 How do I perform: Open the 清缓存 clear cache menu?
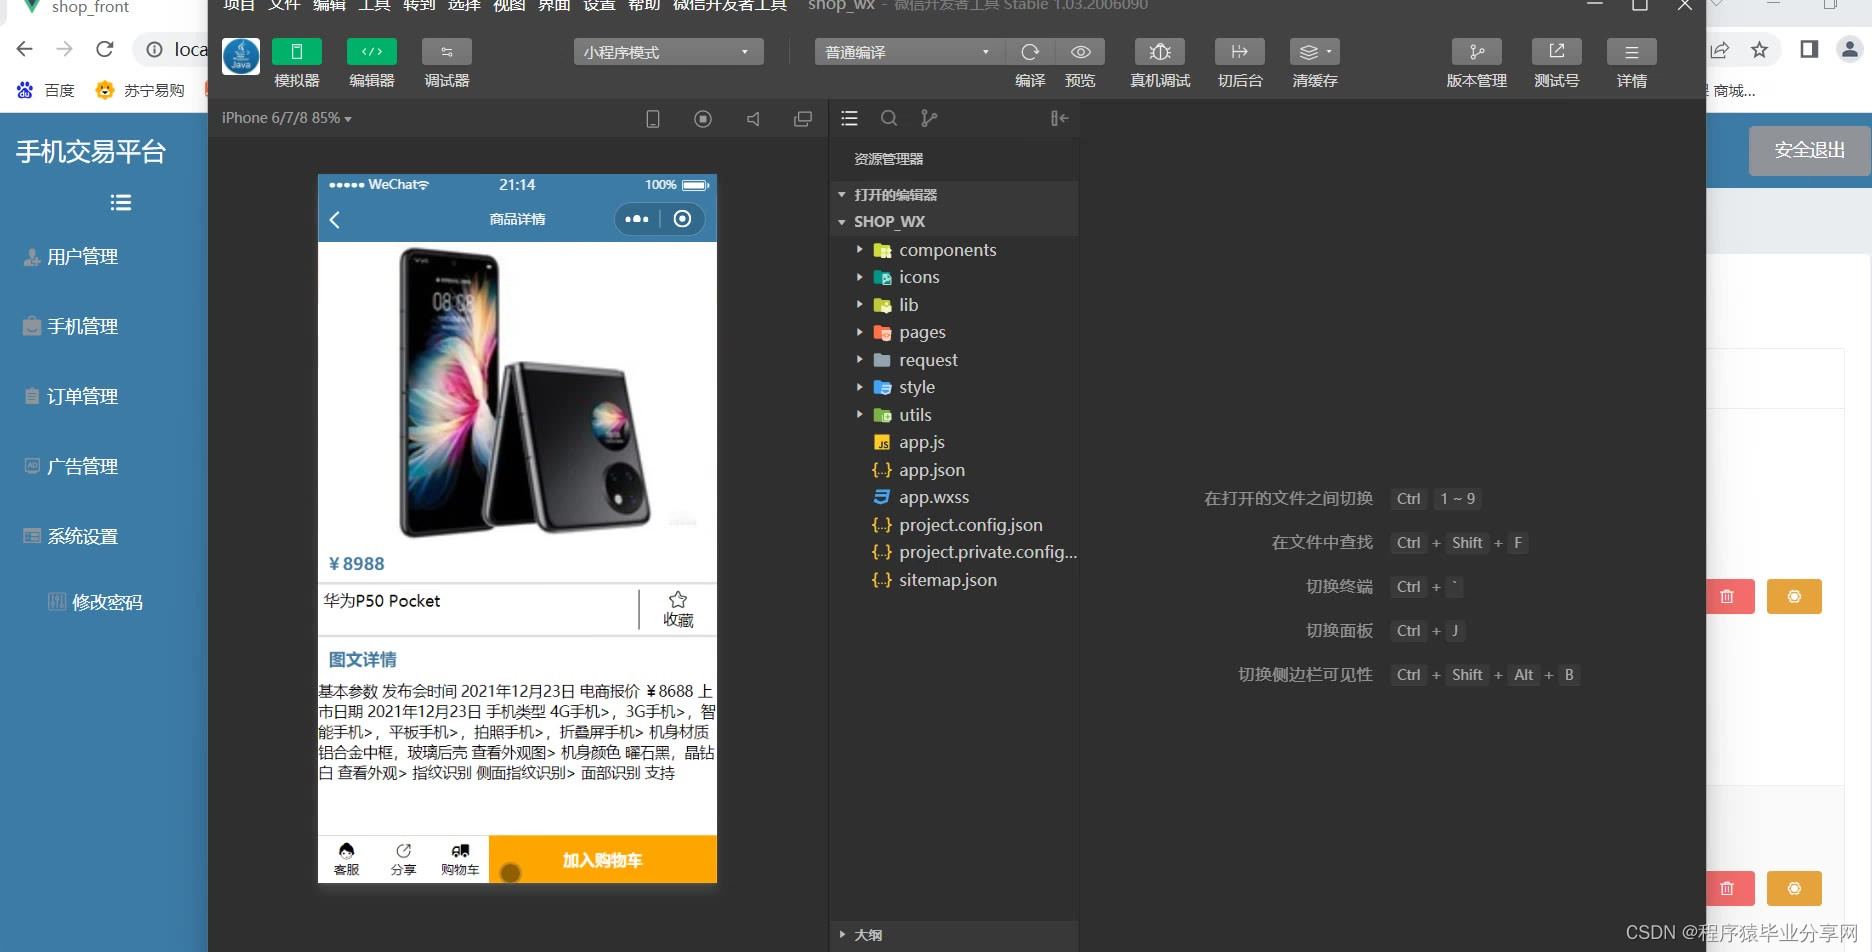tap(1315, 52)
